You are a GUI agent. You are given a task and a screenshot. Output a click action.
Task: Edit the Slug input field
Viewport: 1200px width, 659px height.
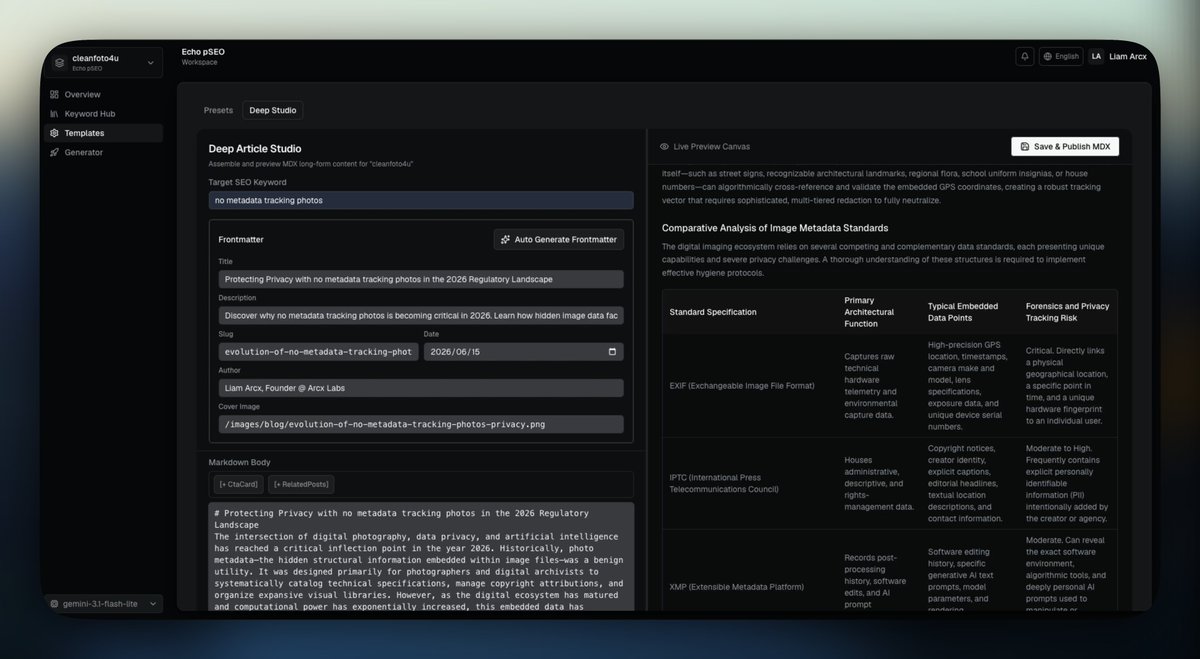319,352
